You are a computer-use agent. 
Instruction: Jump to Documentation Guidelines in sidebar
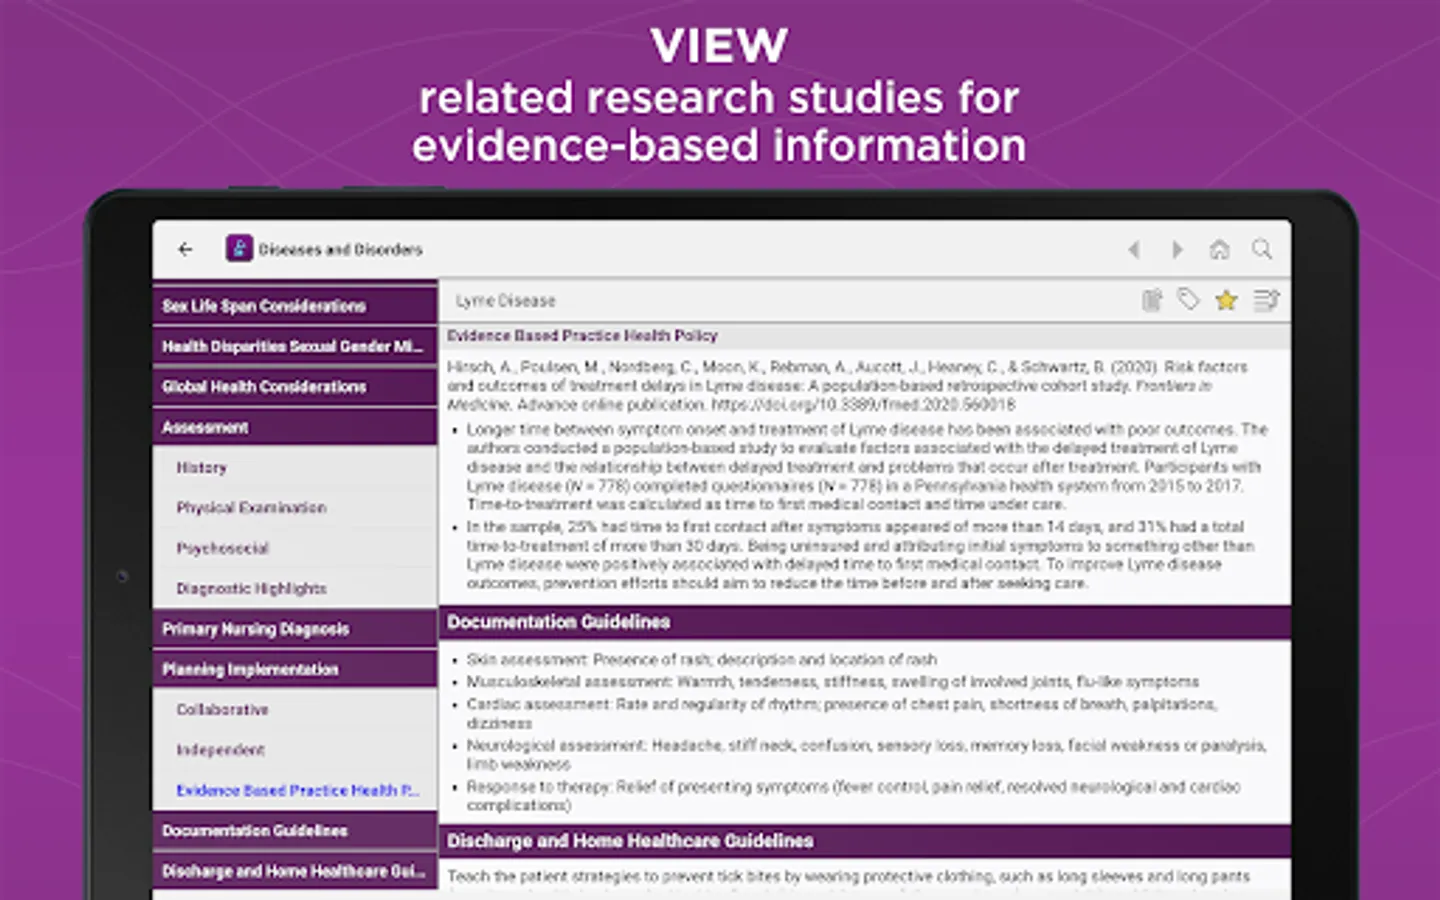[x=295, y=830]
